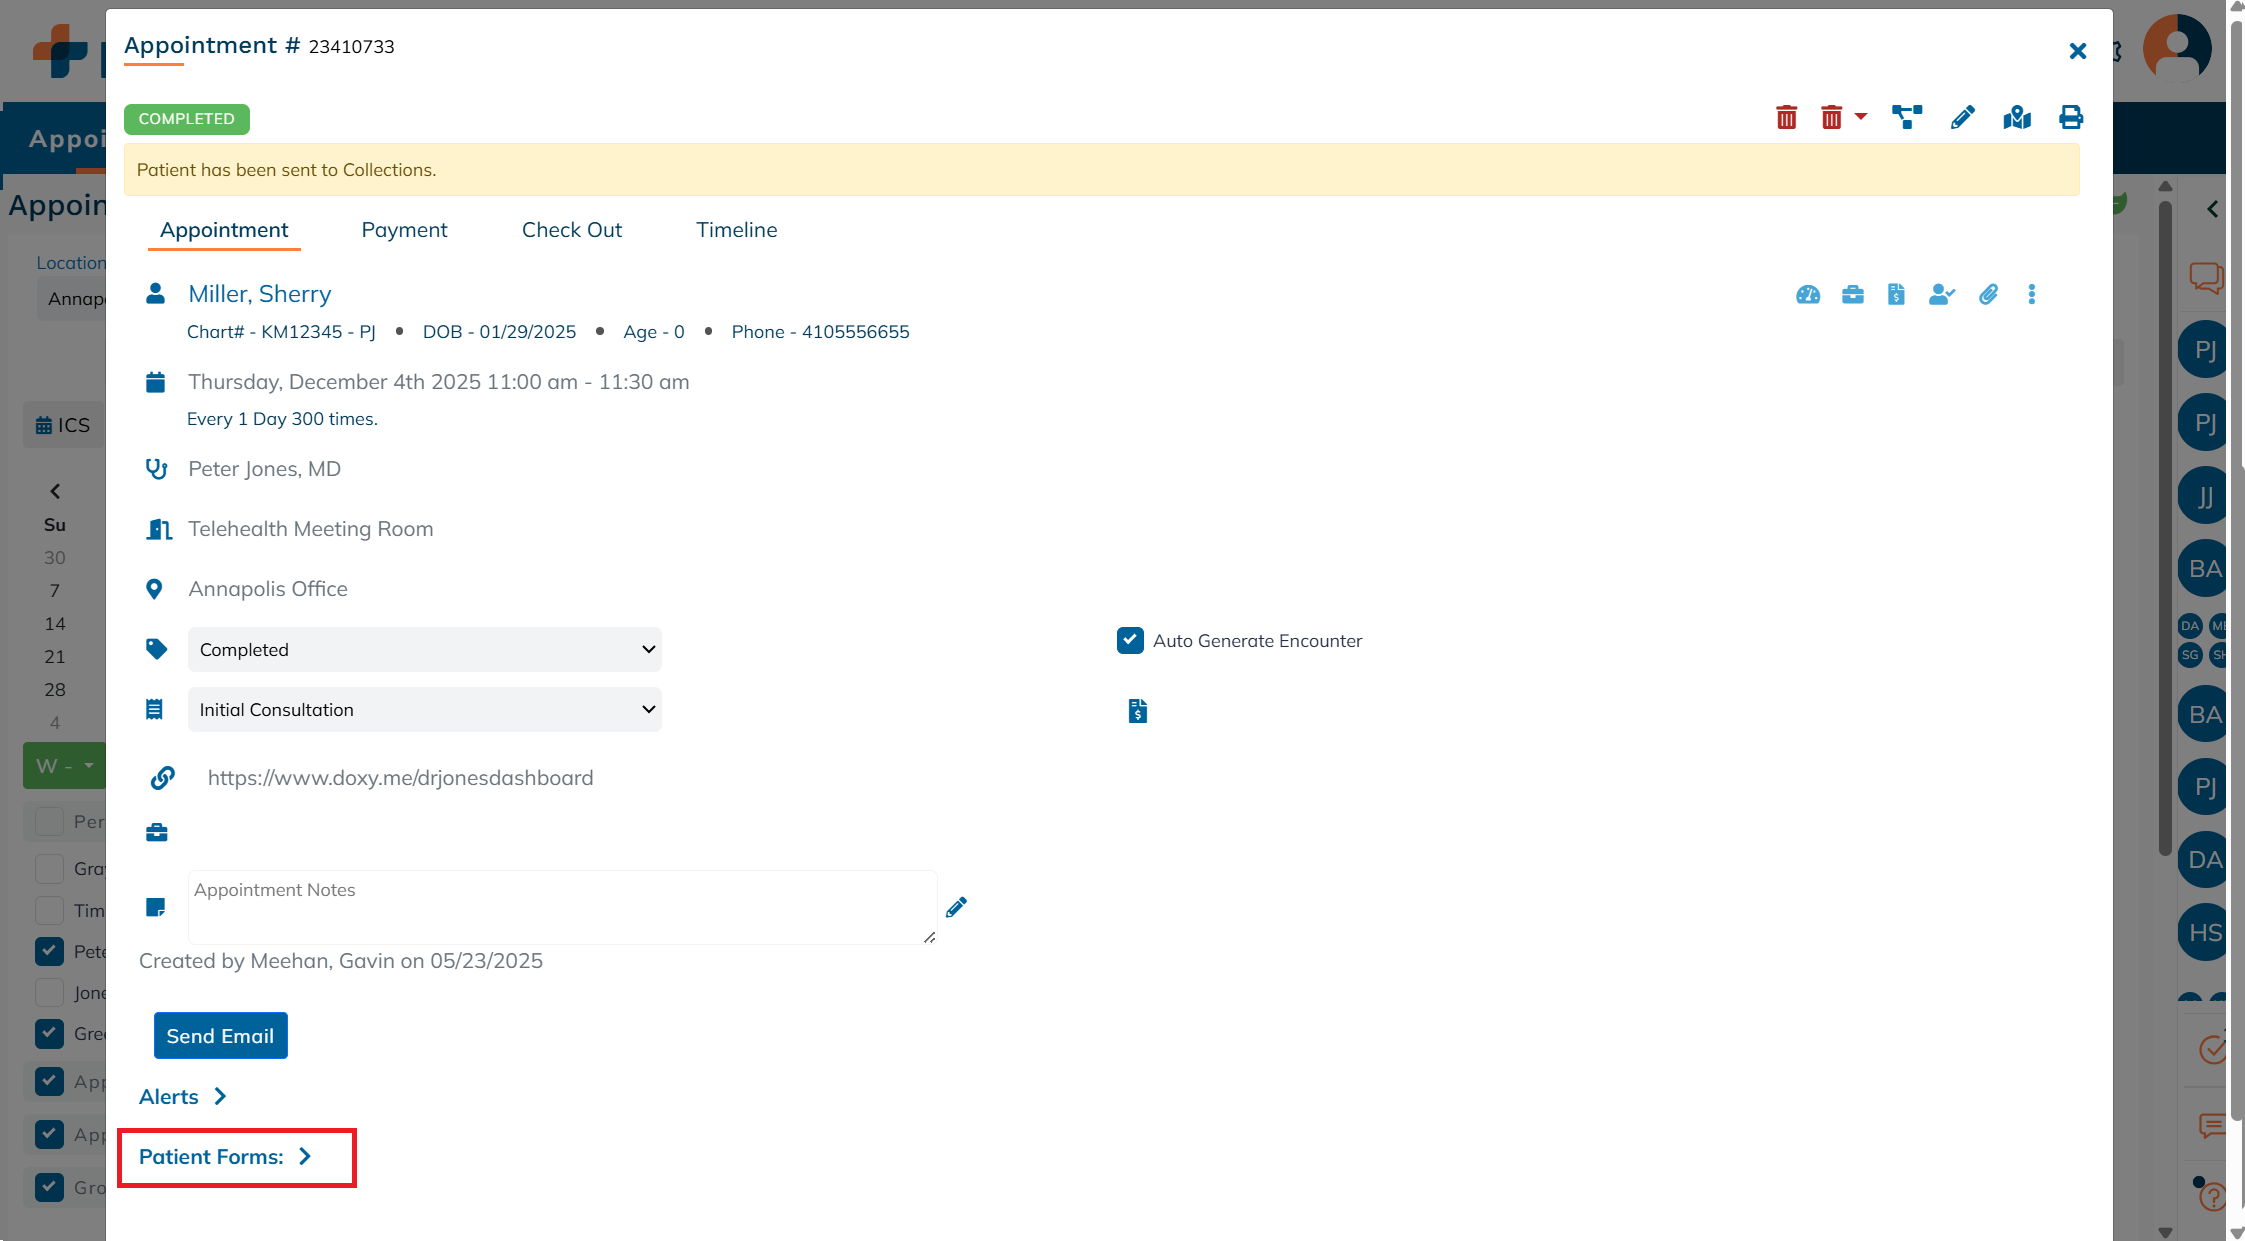Print the appointment details
The height and width of the screenshot is (1241, 2245).
(x=2070, y=117)
